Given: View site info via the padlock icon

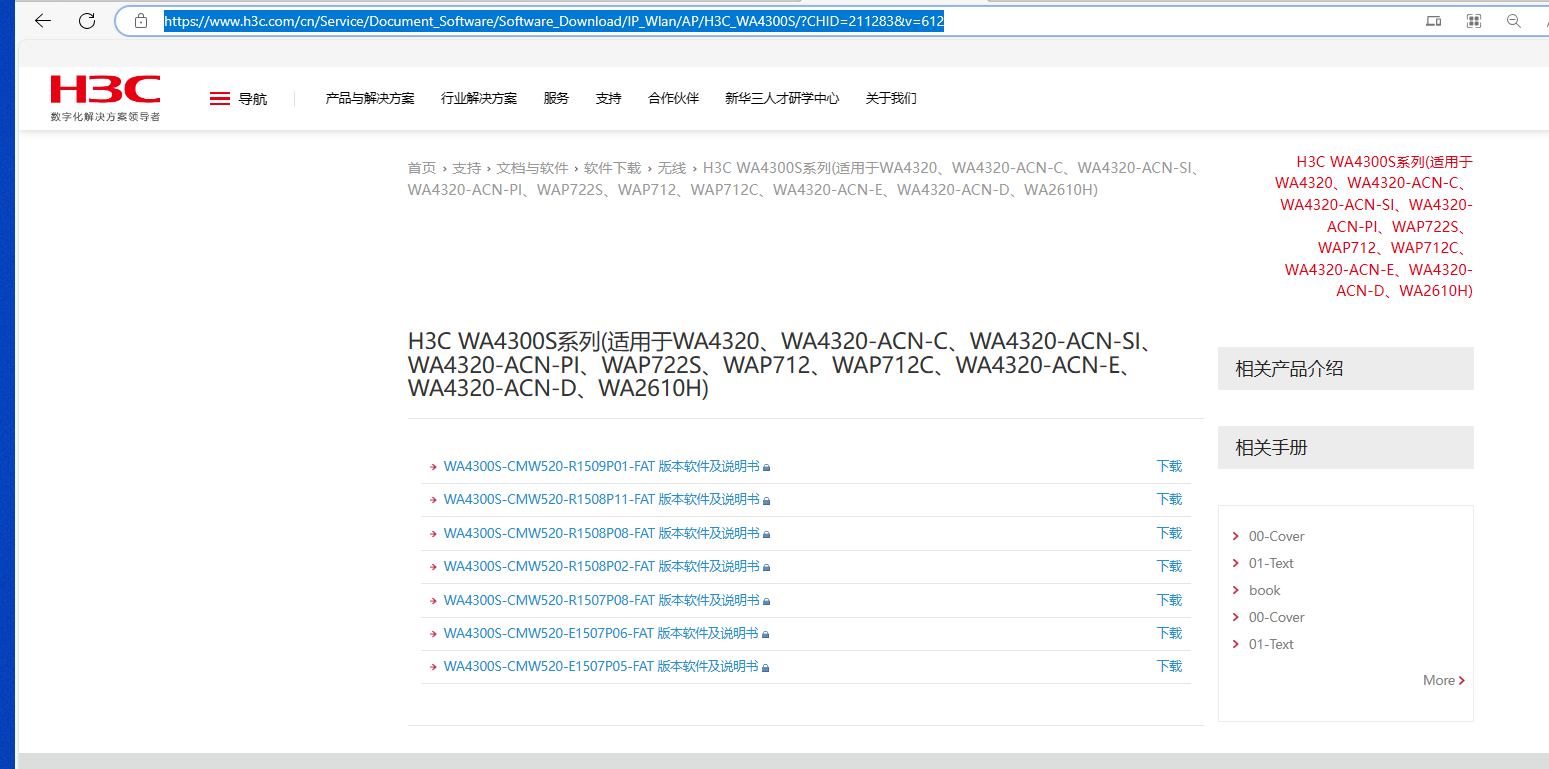Looking at the screenshot, I should point(141,21).
